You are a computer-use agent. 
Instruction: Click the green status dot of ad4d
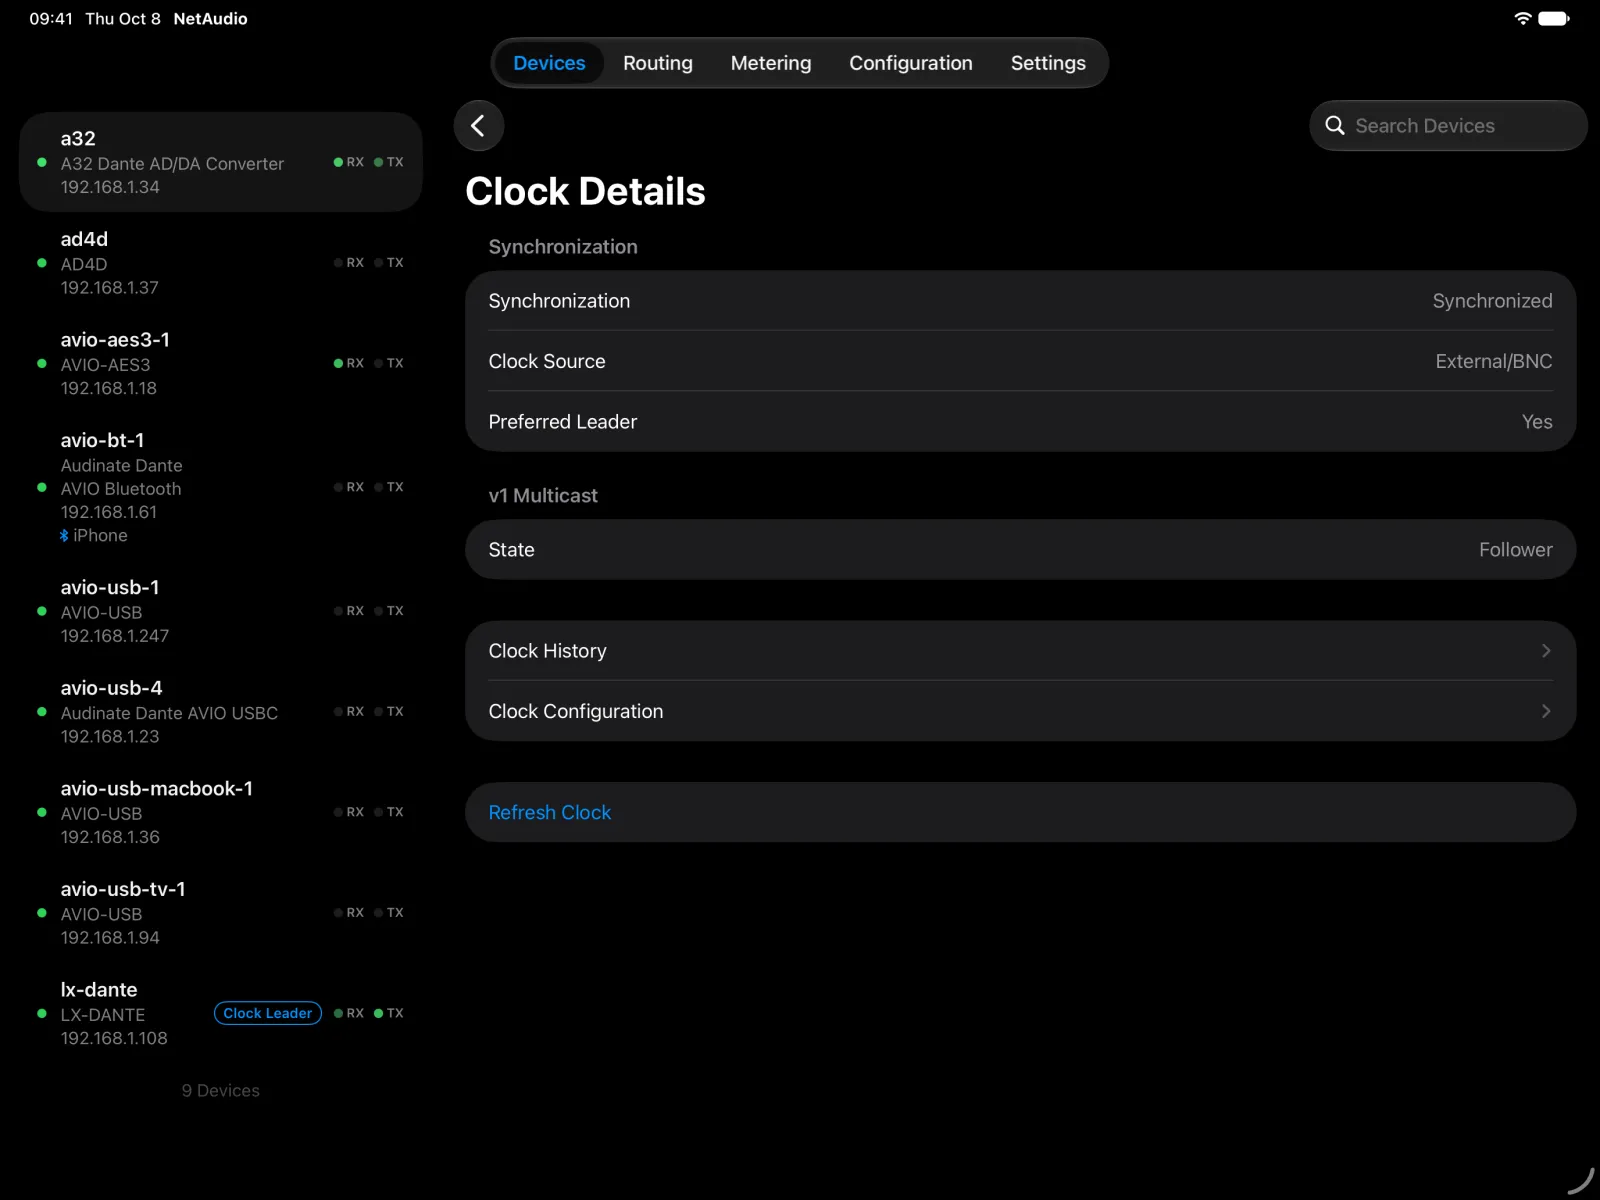[x=41, y=263]
